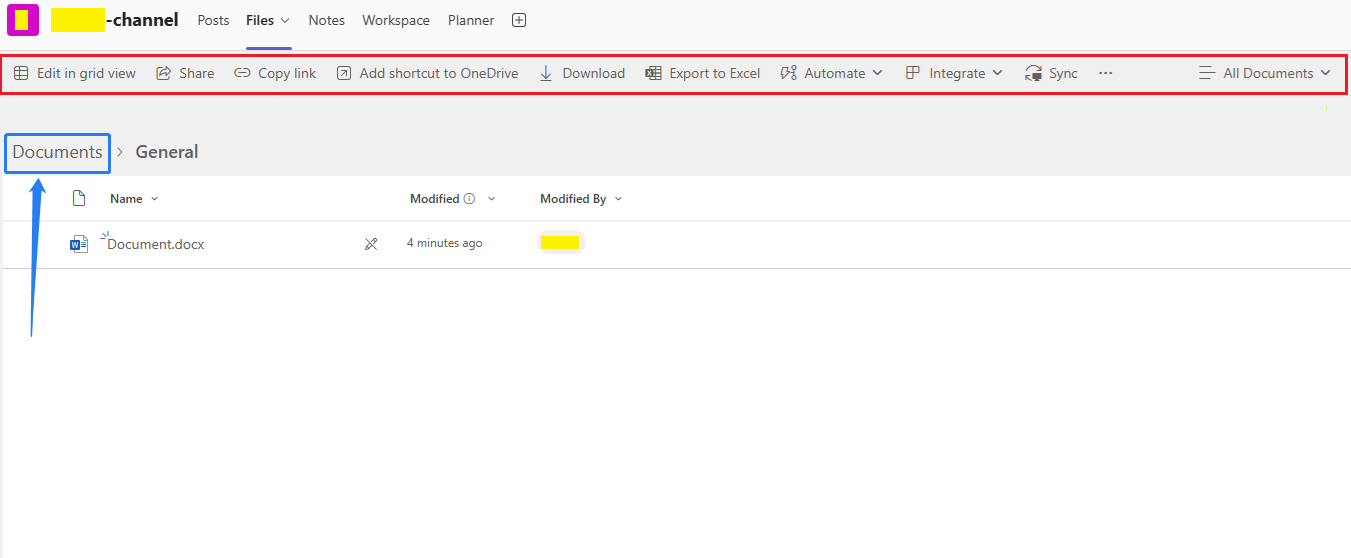This screenshot has height=558, width=1351.
Task: Click the channel name heading
Action: click(115, 19)
